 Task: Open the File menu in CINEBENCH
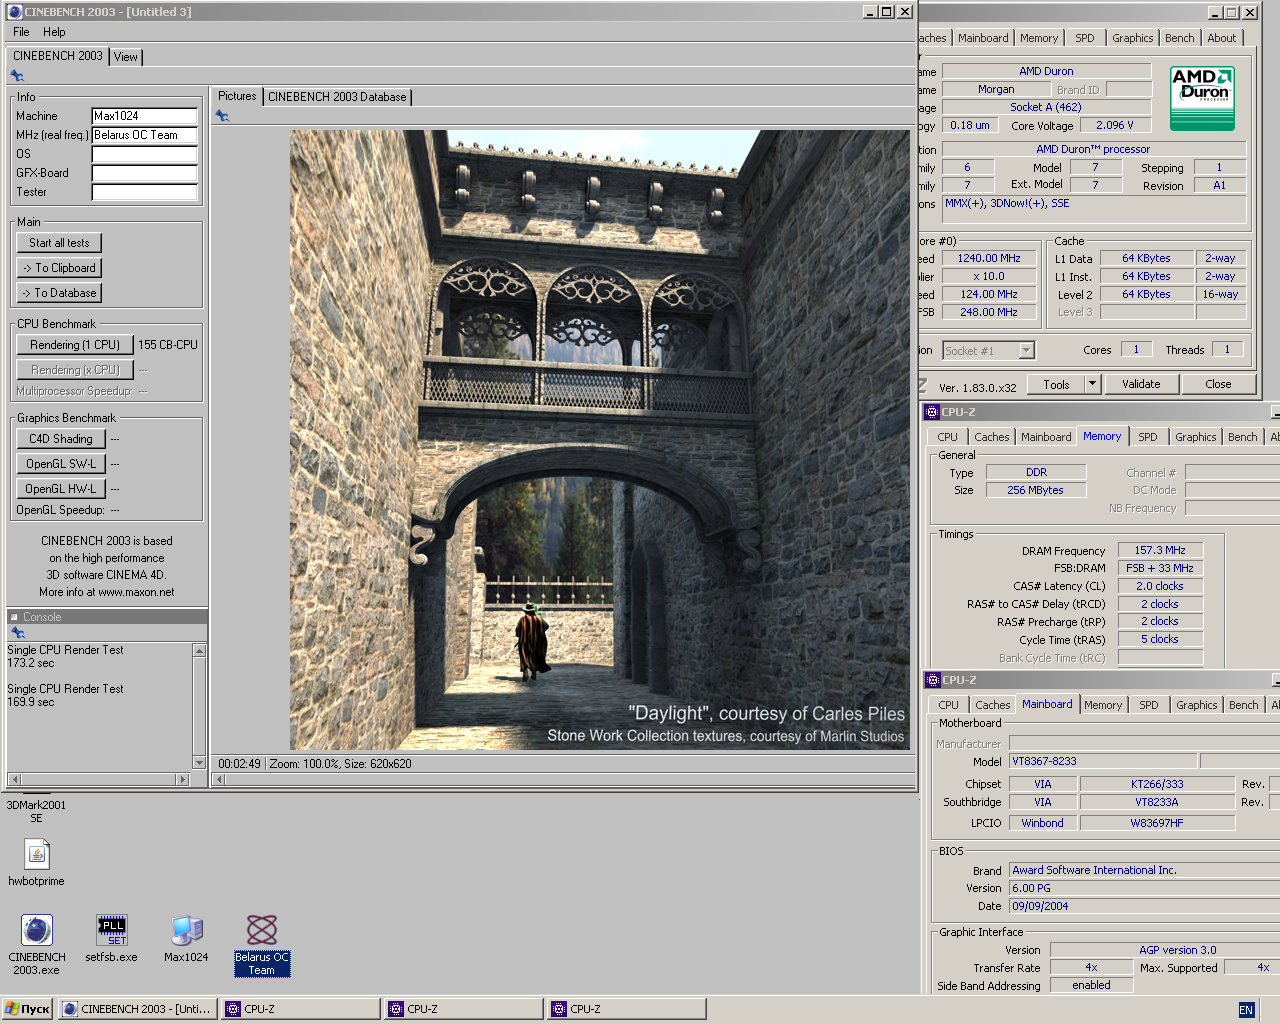click(x=21, y=32)
